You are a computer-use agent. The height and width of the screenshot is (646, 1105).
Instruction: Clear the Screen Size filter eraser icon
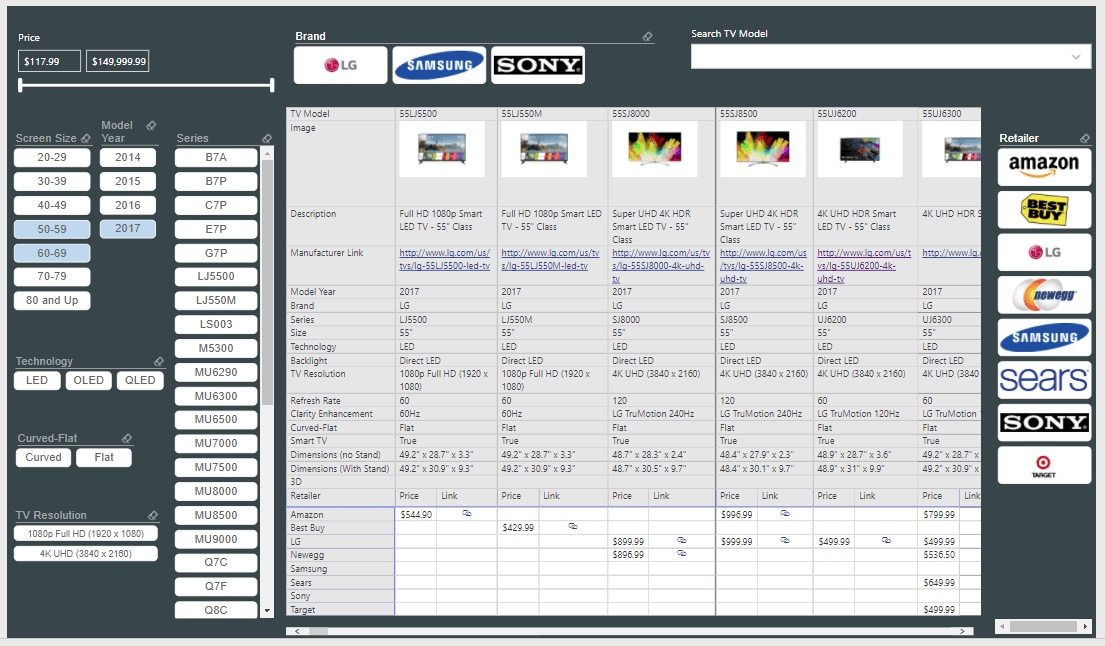coord(86,139)
